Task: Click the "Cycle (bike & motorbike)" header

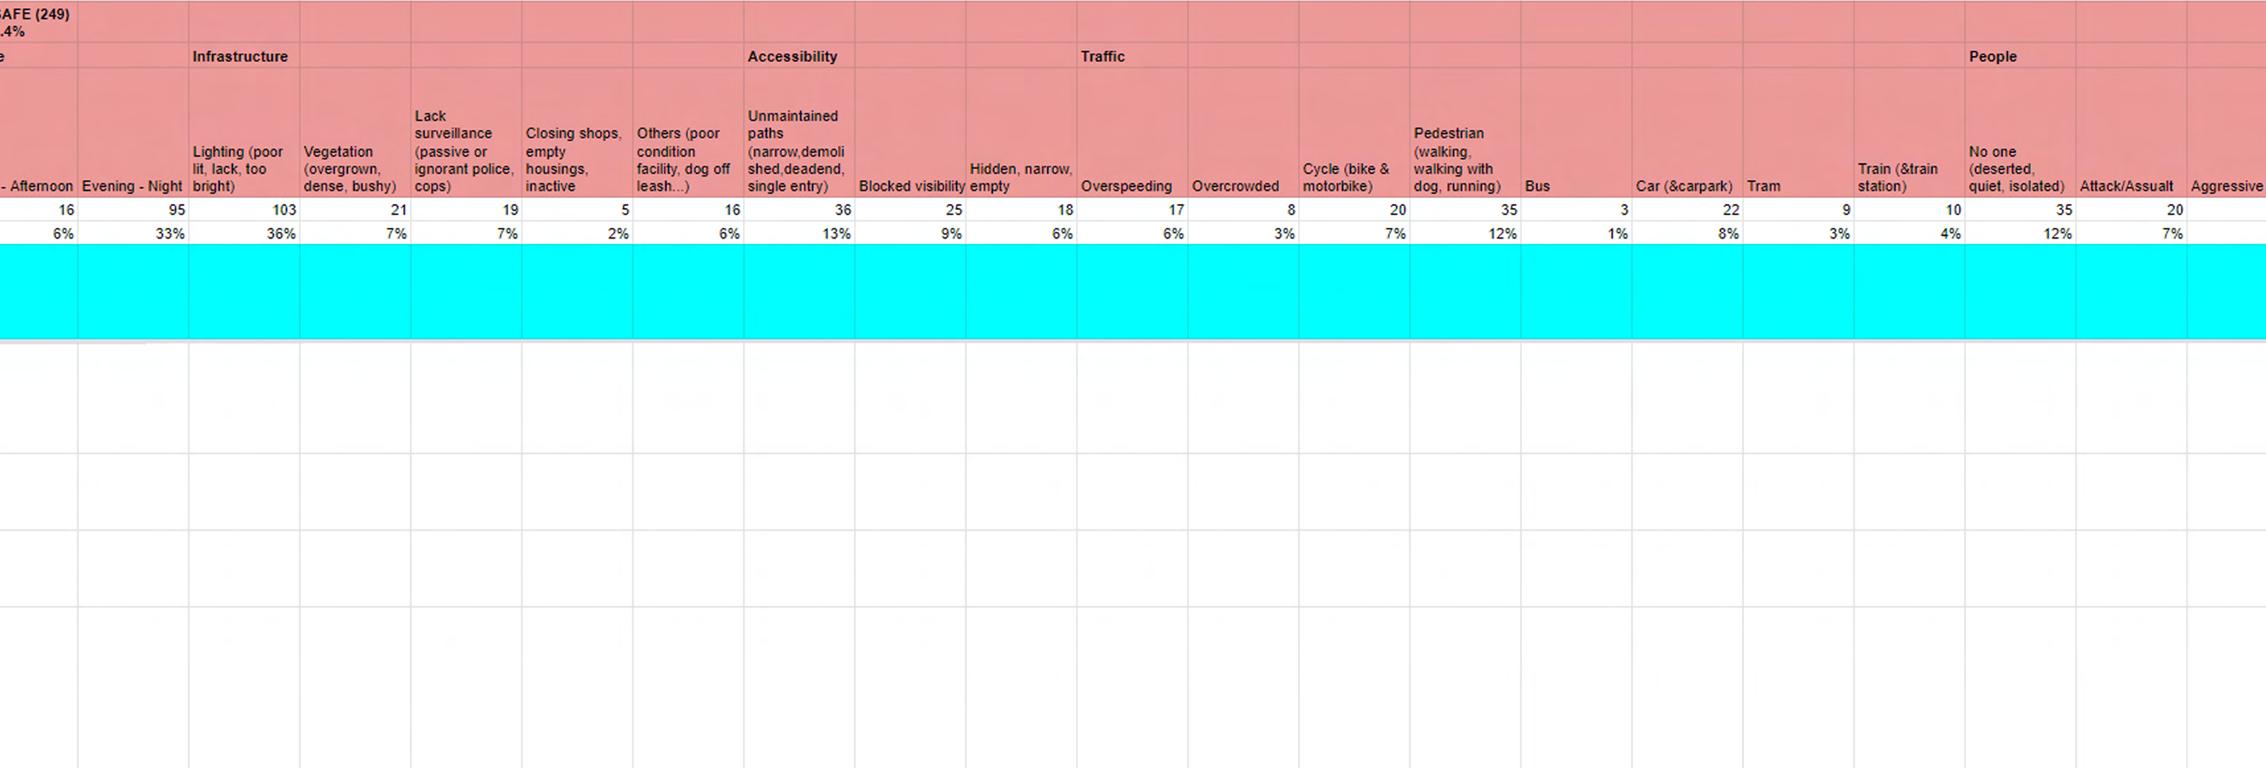Action: (x=1354, y=133)
